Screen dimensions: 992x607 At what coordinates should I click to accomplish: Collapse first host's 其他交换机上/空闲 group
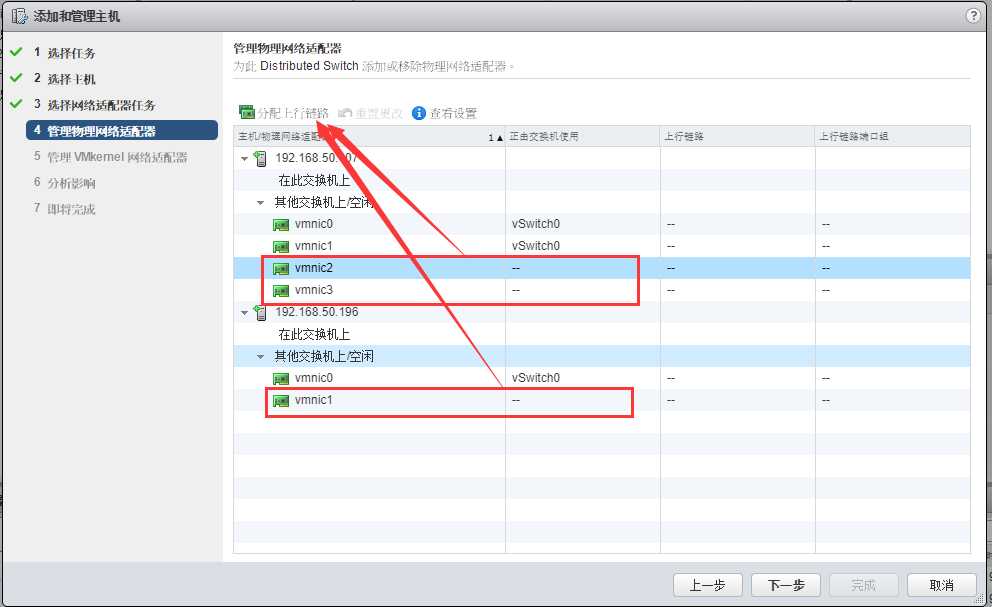[260, 203]
